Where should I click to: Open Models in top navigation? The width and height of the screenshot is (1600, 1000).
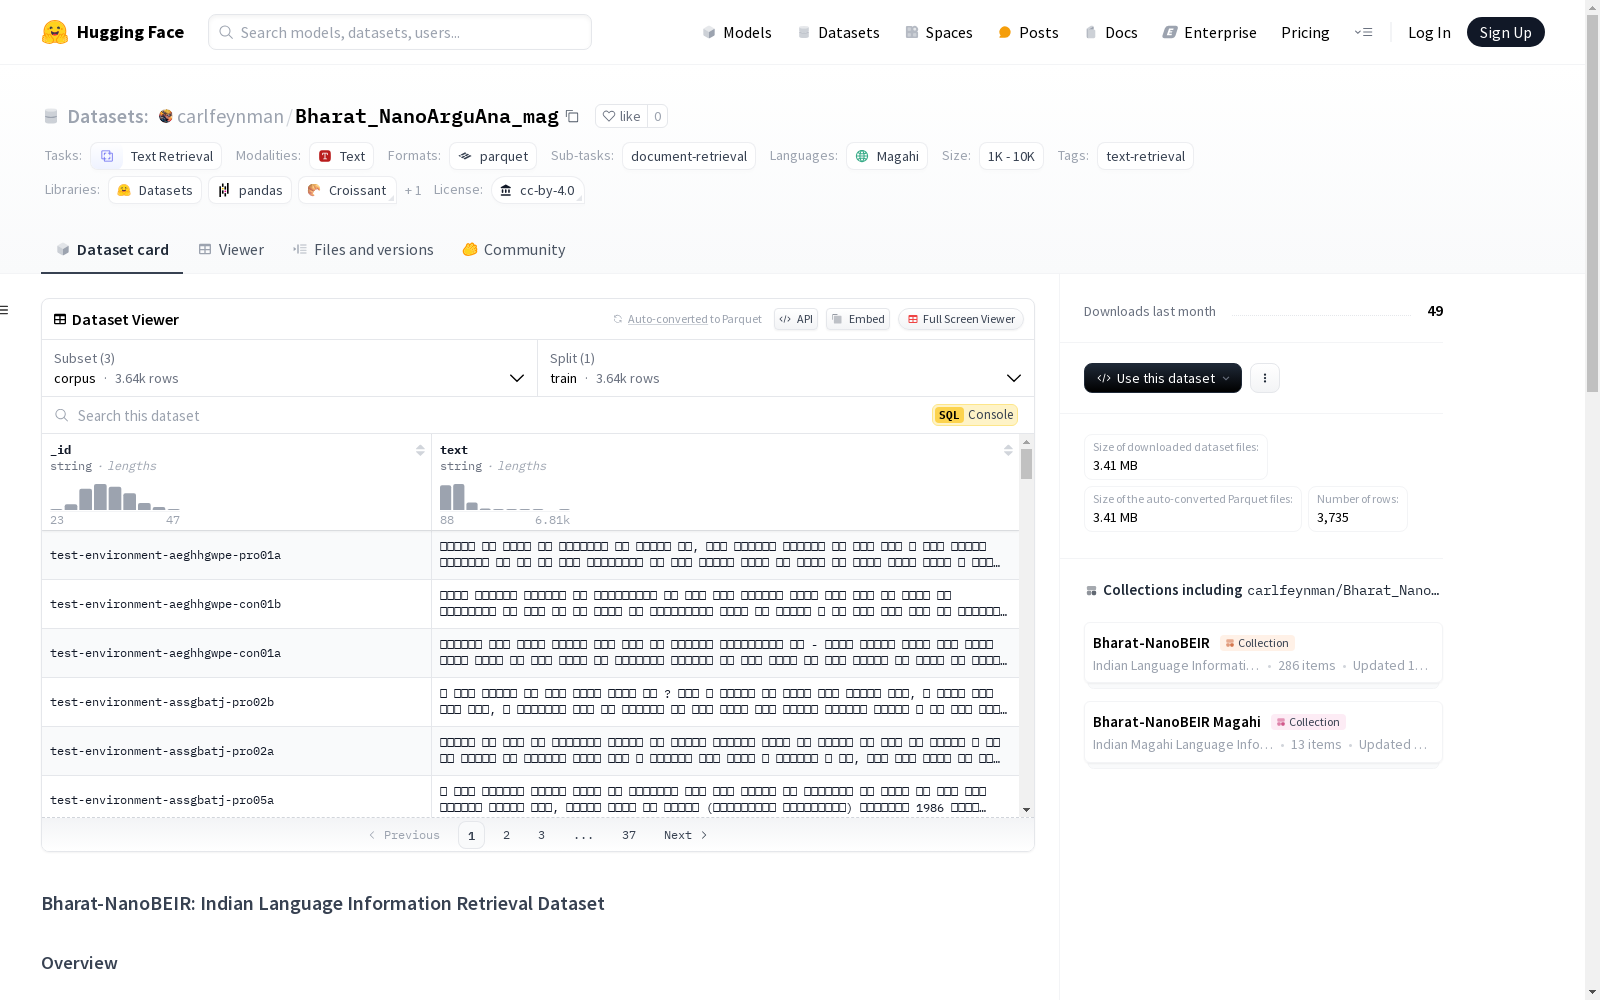[737, 32]
